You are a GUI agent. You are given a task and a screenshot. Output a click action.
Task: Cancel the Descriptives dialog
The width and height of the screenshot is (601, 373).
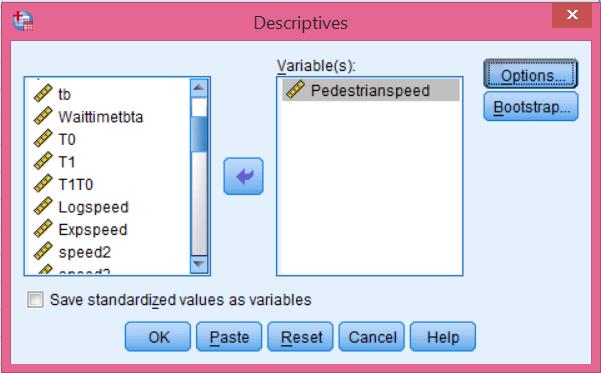pos(372,337)
